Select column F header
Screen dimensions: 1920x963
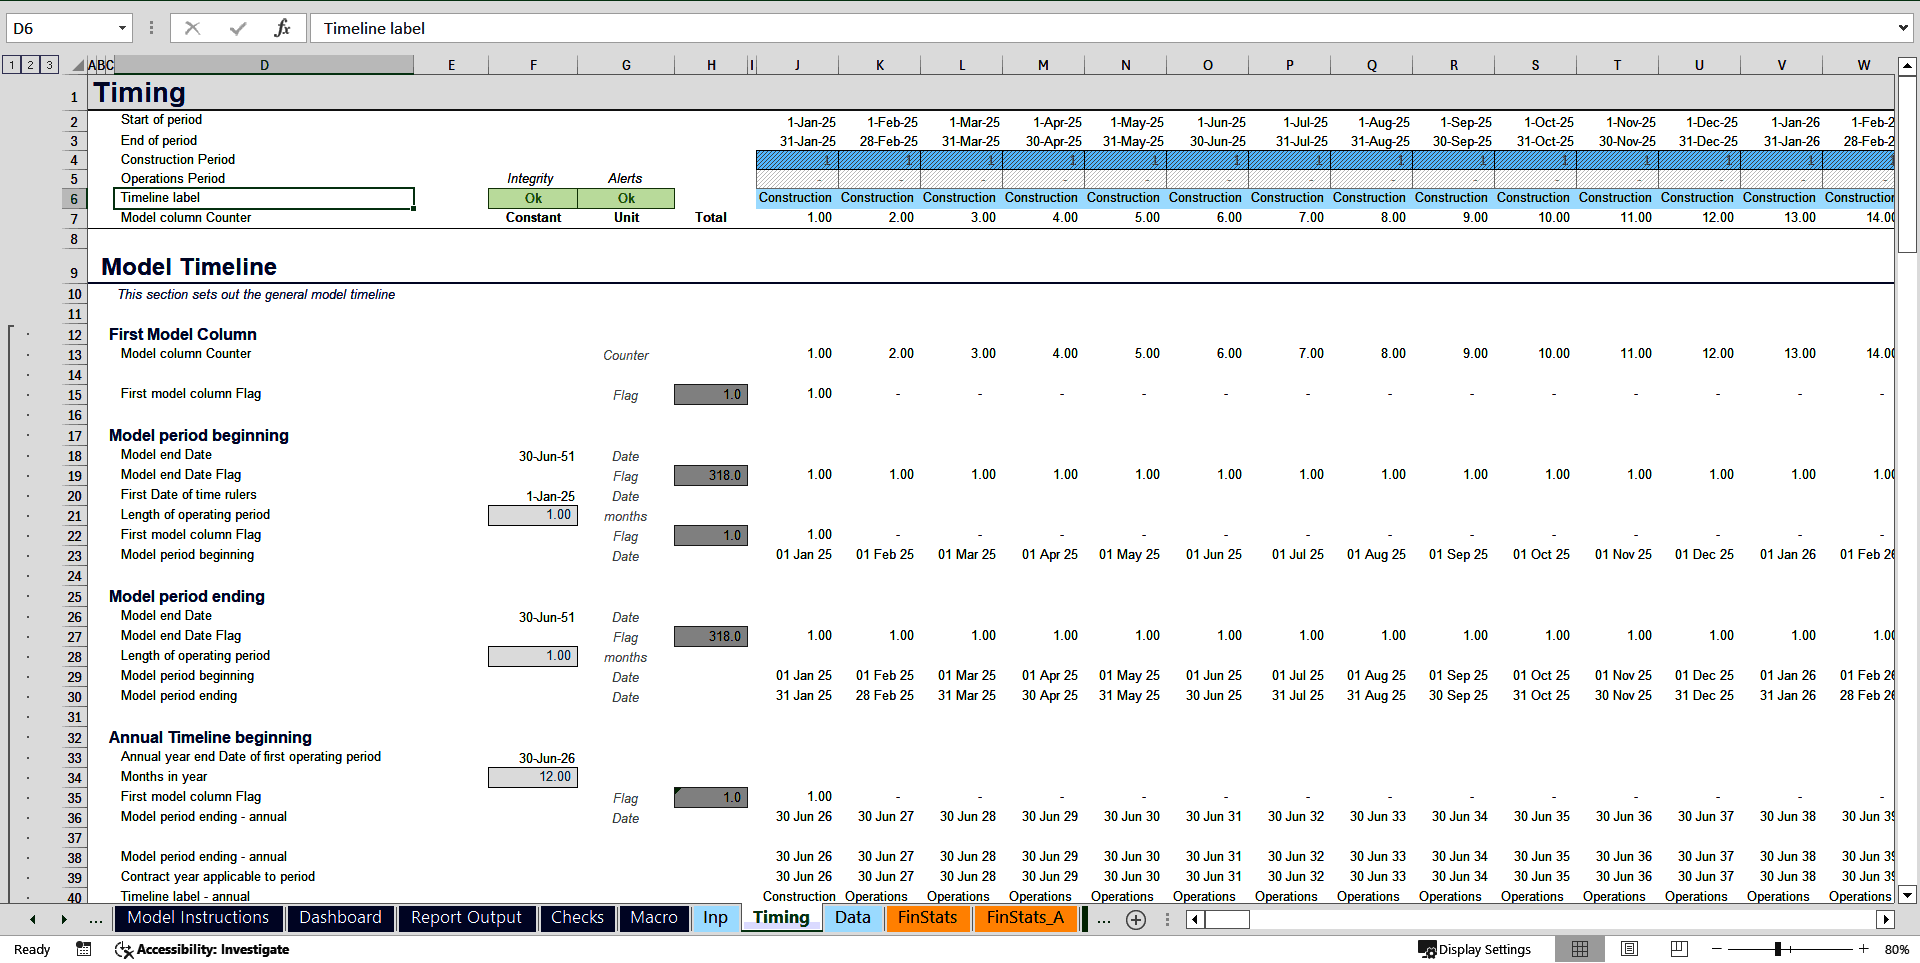[533, 65]
